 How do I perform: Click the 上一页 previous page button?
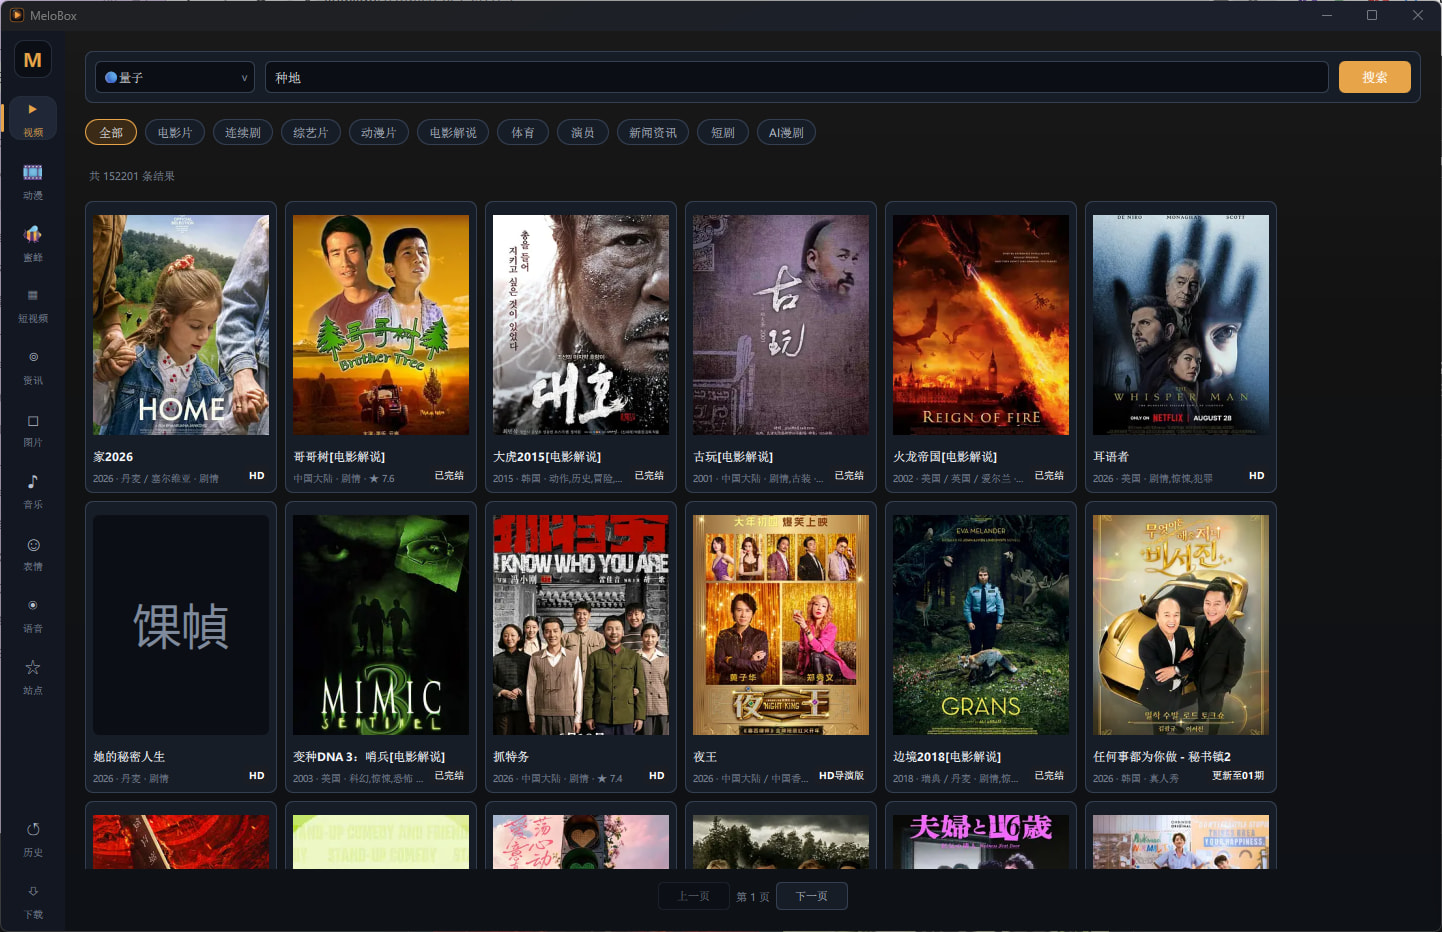pos(694,896)
